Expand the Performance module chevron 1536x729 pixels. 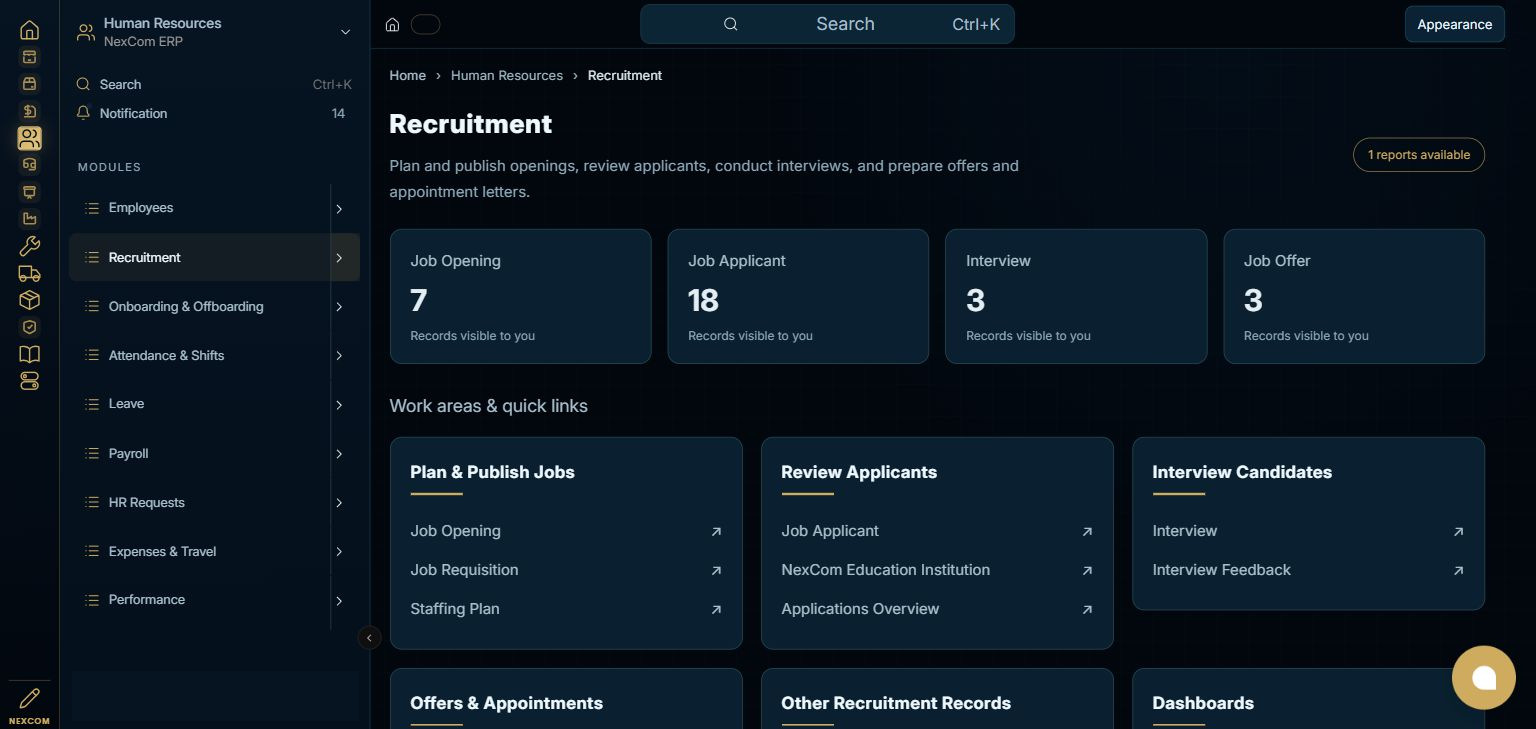pyautogui.click(x=339, y=601)
